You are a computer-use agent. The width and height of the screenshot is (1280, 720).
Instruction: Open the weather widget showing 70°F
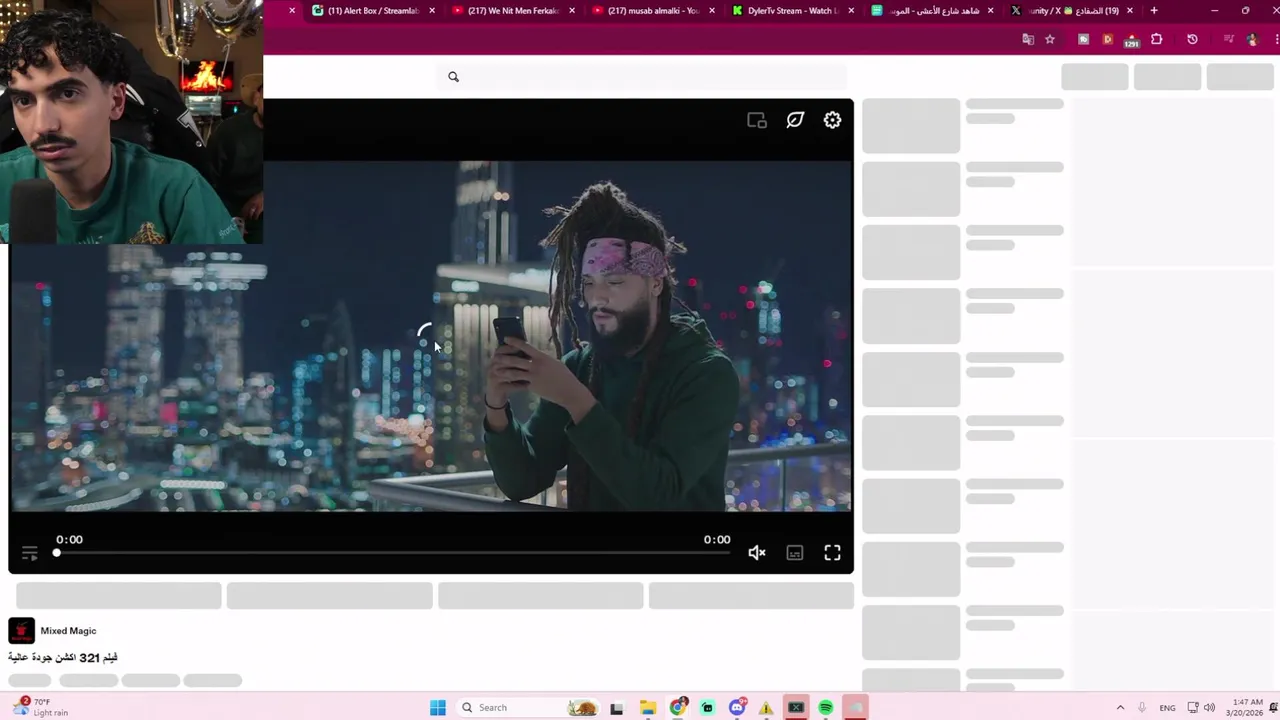click(38, 708)
